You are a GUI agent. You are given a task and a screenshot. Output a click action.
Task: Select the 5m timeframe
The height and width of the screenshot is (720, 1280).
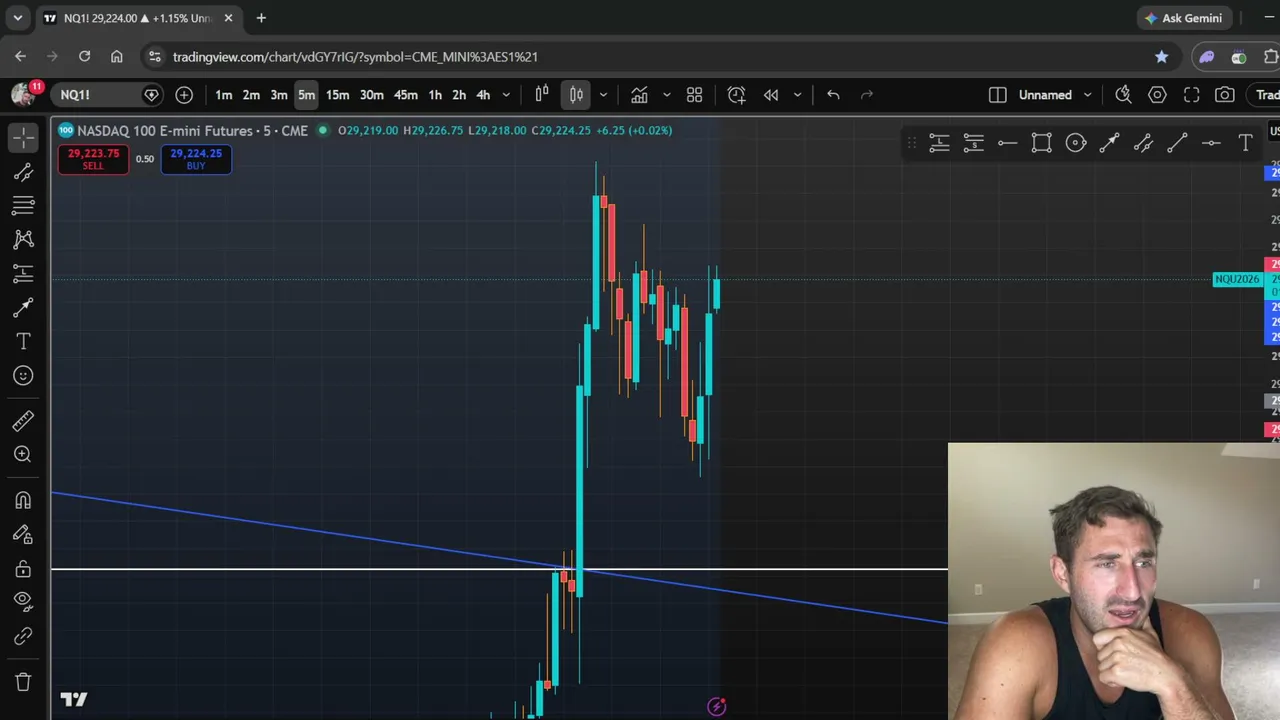(x=306, y=95)
